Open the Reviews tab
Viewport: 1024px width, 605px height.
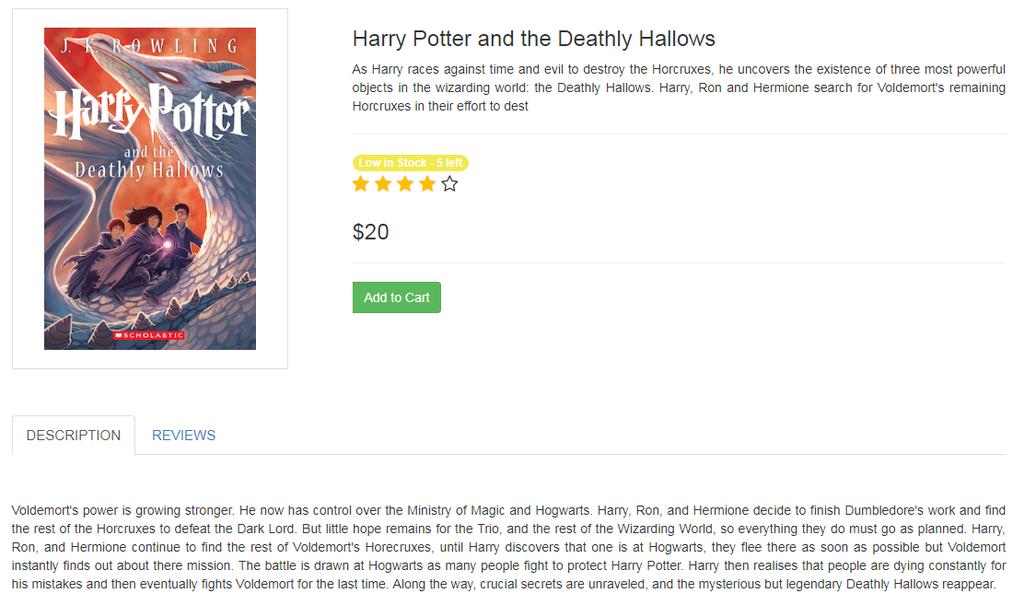coord(184,435)
